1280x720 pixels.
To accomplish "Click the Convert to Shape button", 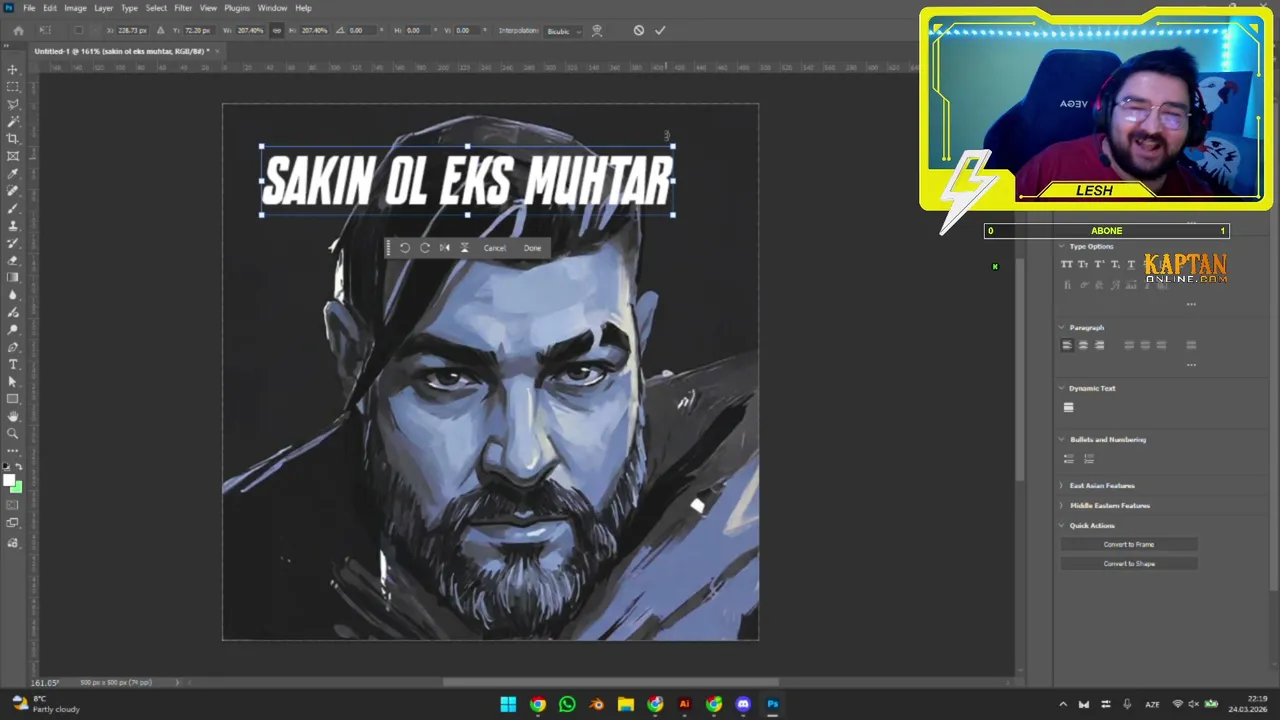I will (x=1129, y=564).
